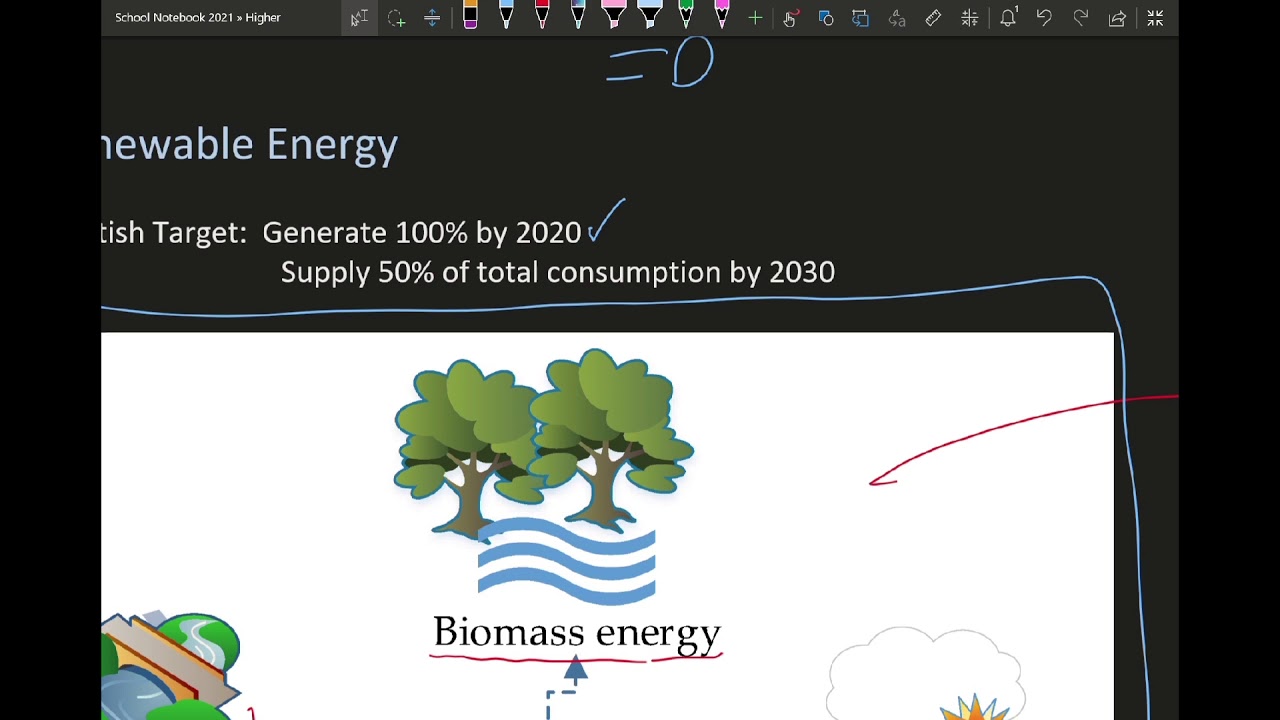1280x720 pixels.
Task: Exit full screen mode
Action: pos(1155,18)
